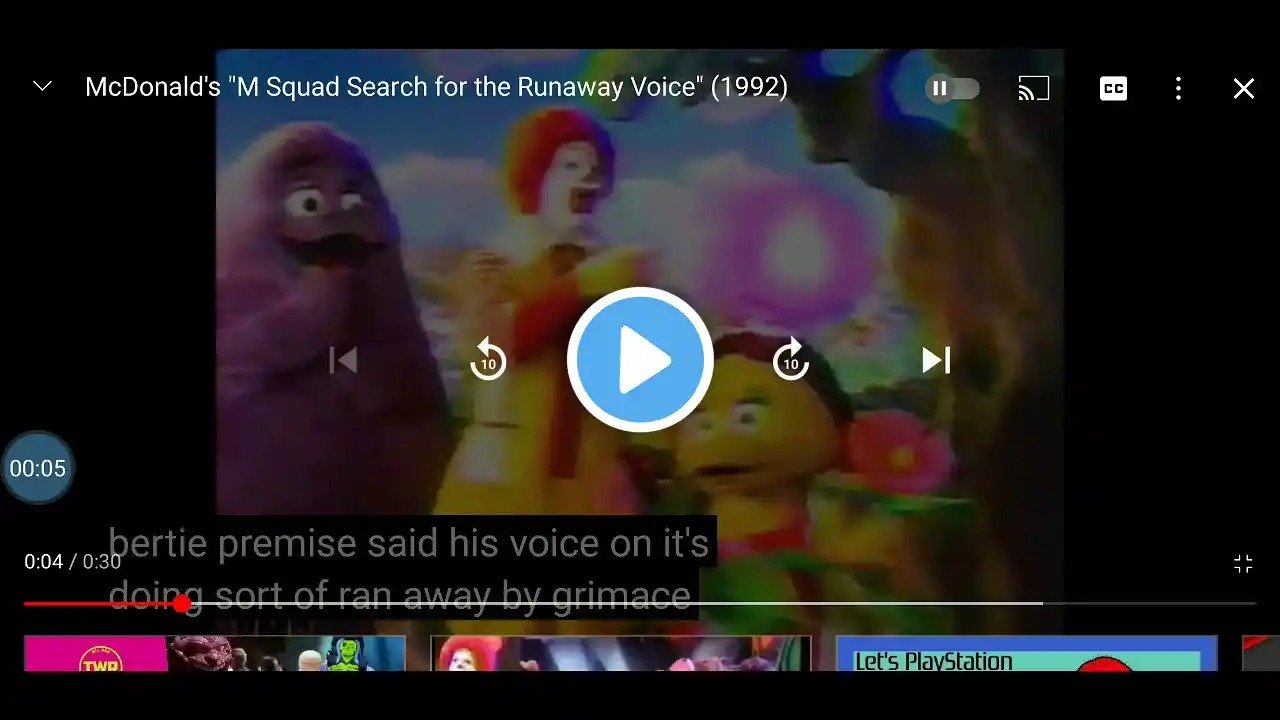Click the 0:04 / 0:30 time display
This screenshot has width=1280, height=720.
click(72, 562)
